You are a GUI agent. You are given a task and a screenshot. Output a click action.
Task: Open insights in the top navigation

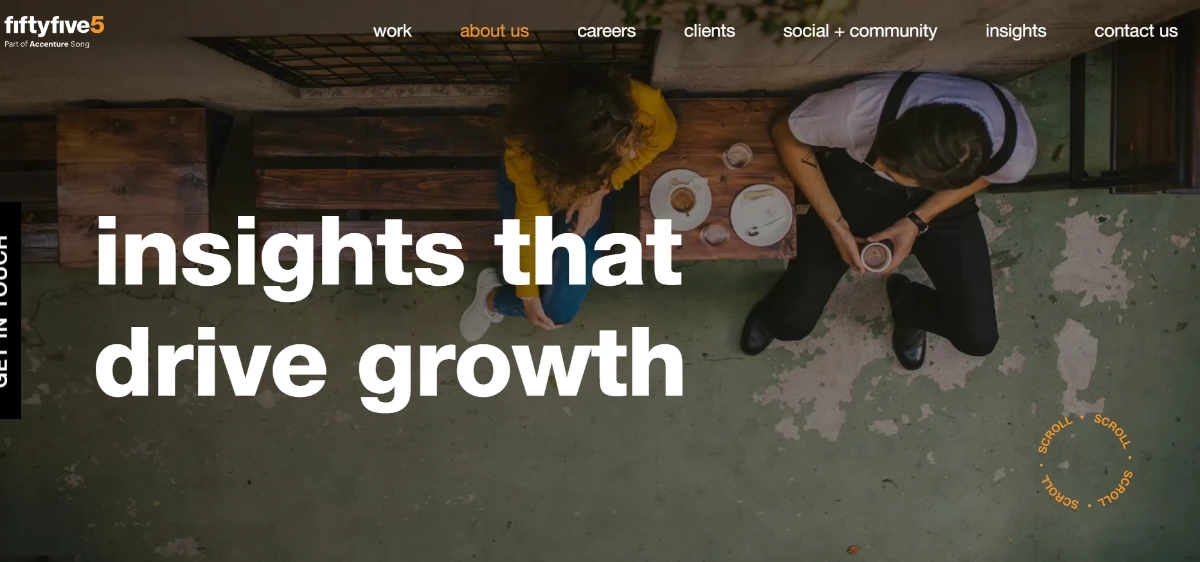(x=1015, y=31)
